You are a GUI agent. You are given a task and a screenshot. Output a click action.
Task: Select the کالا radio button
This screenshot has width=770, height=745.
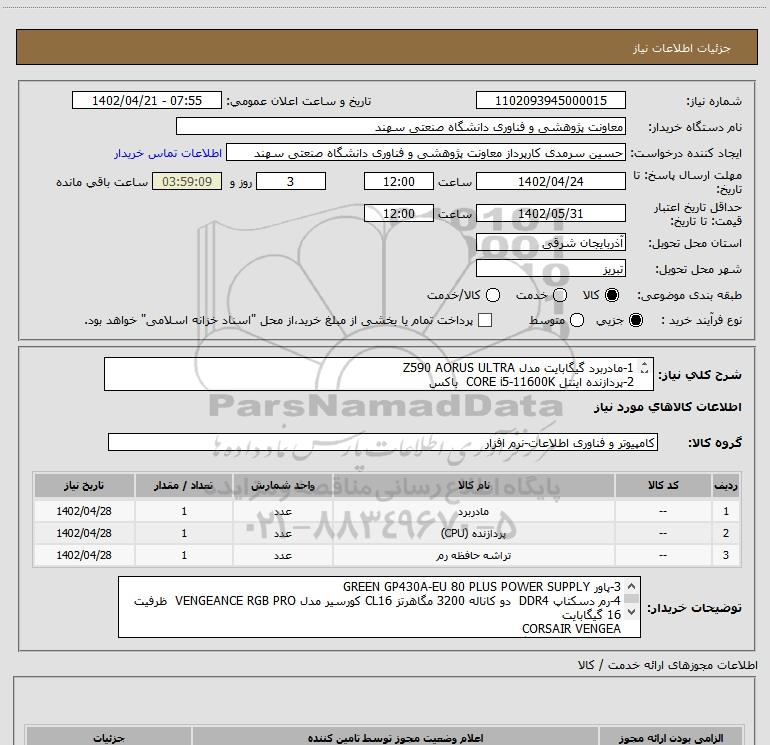point(612,295)
